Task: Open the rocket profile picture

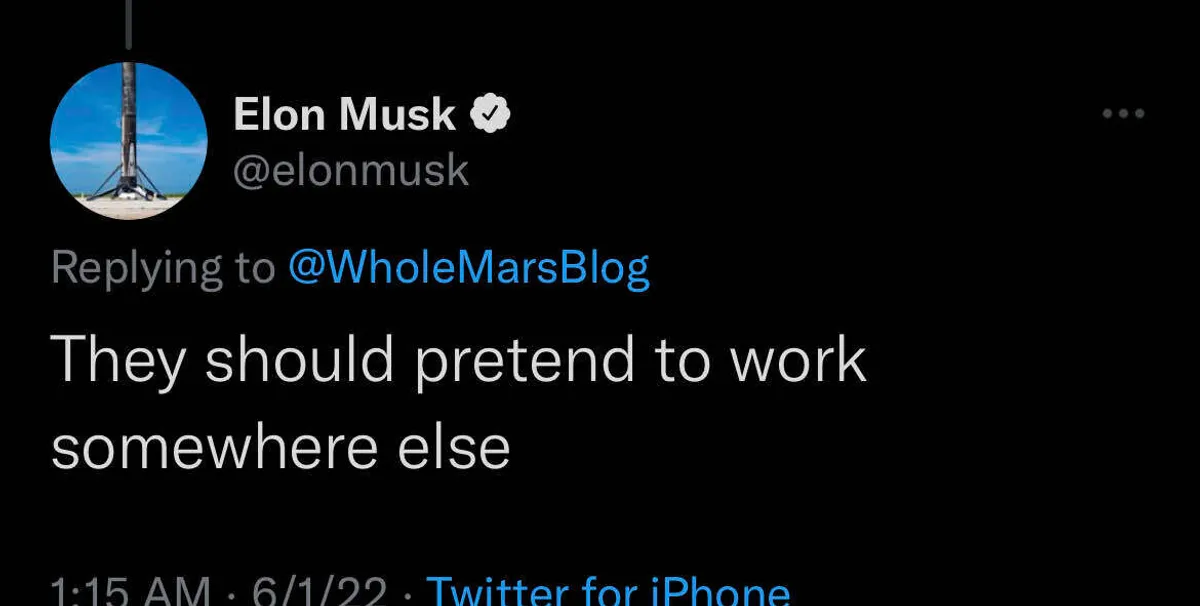Action: tap(128, 140)
